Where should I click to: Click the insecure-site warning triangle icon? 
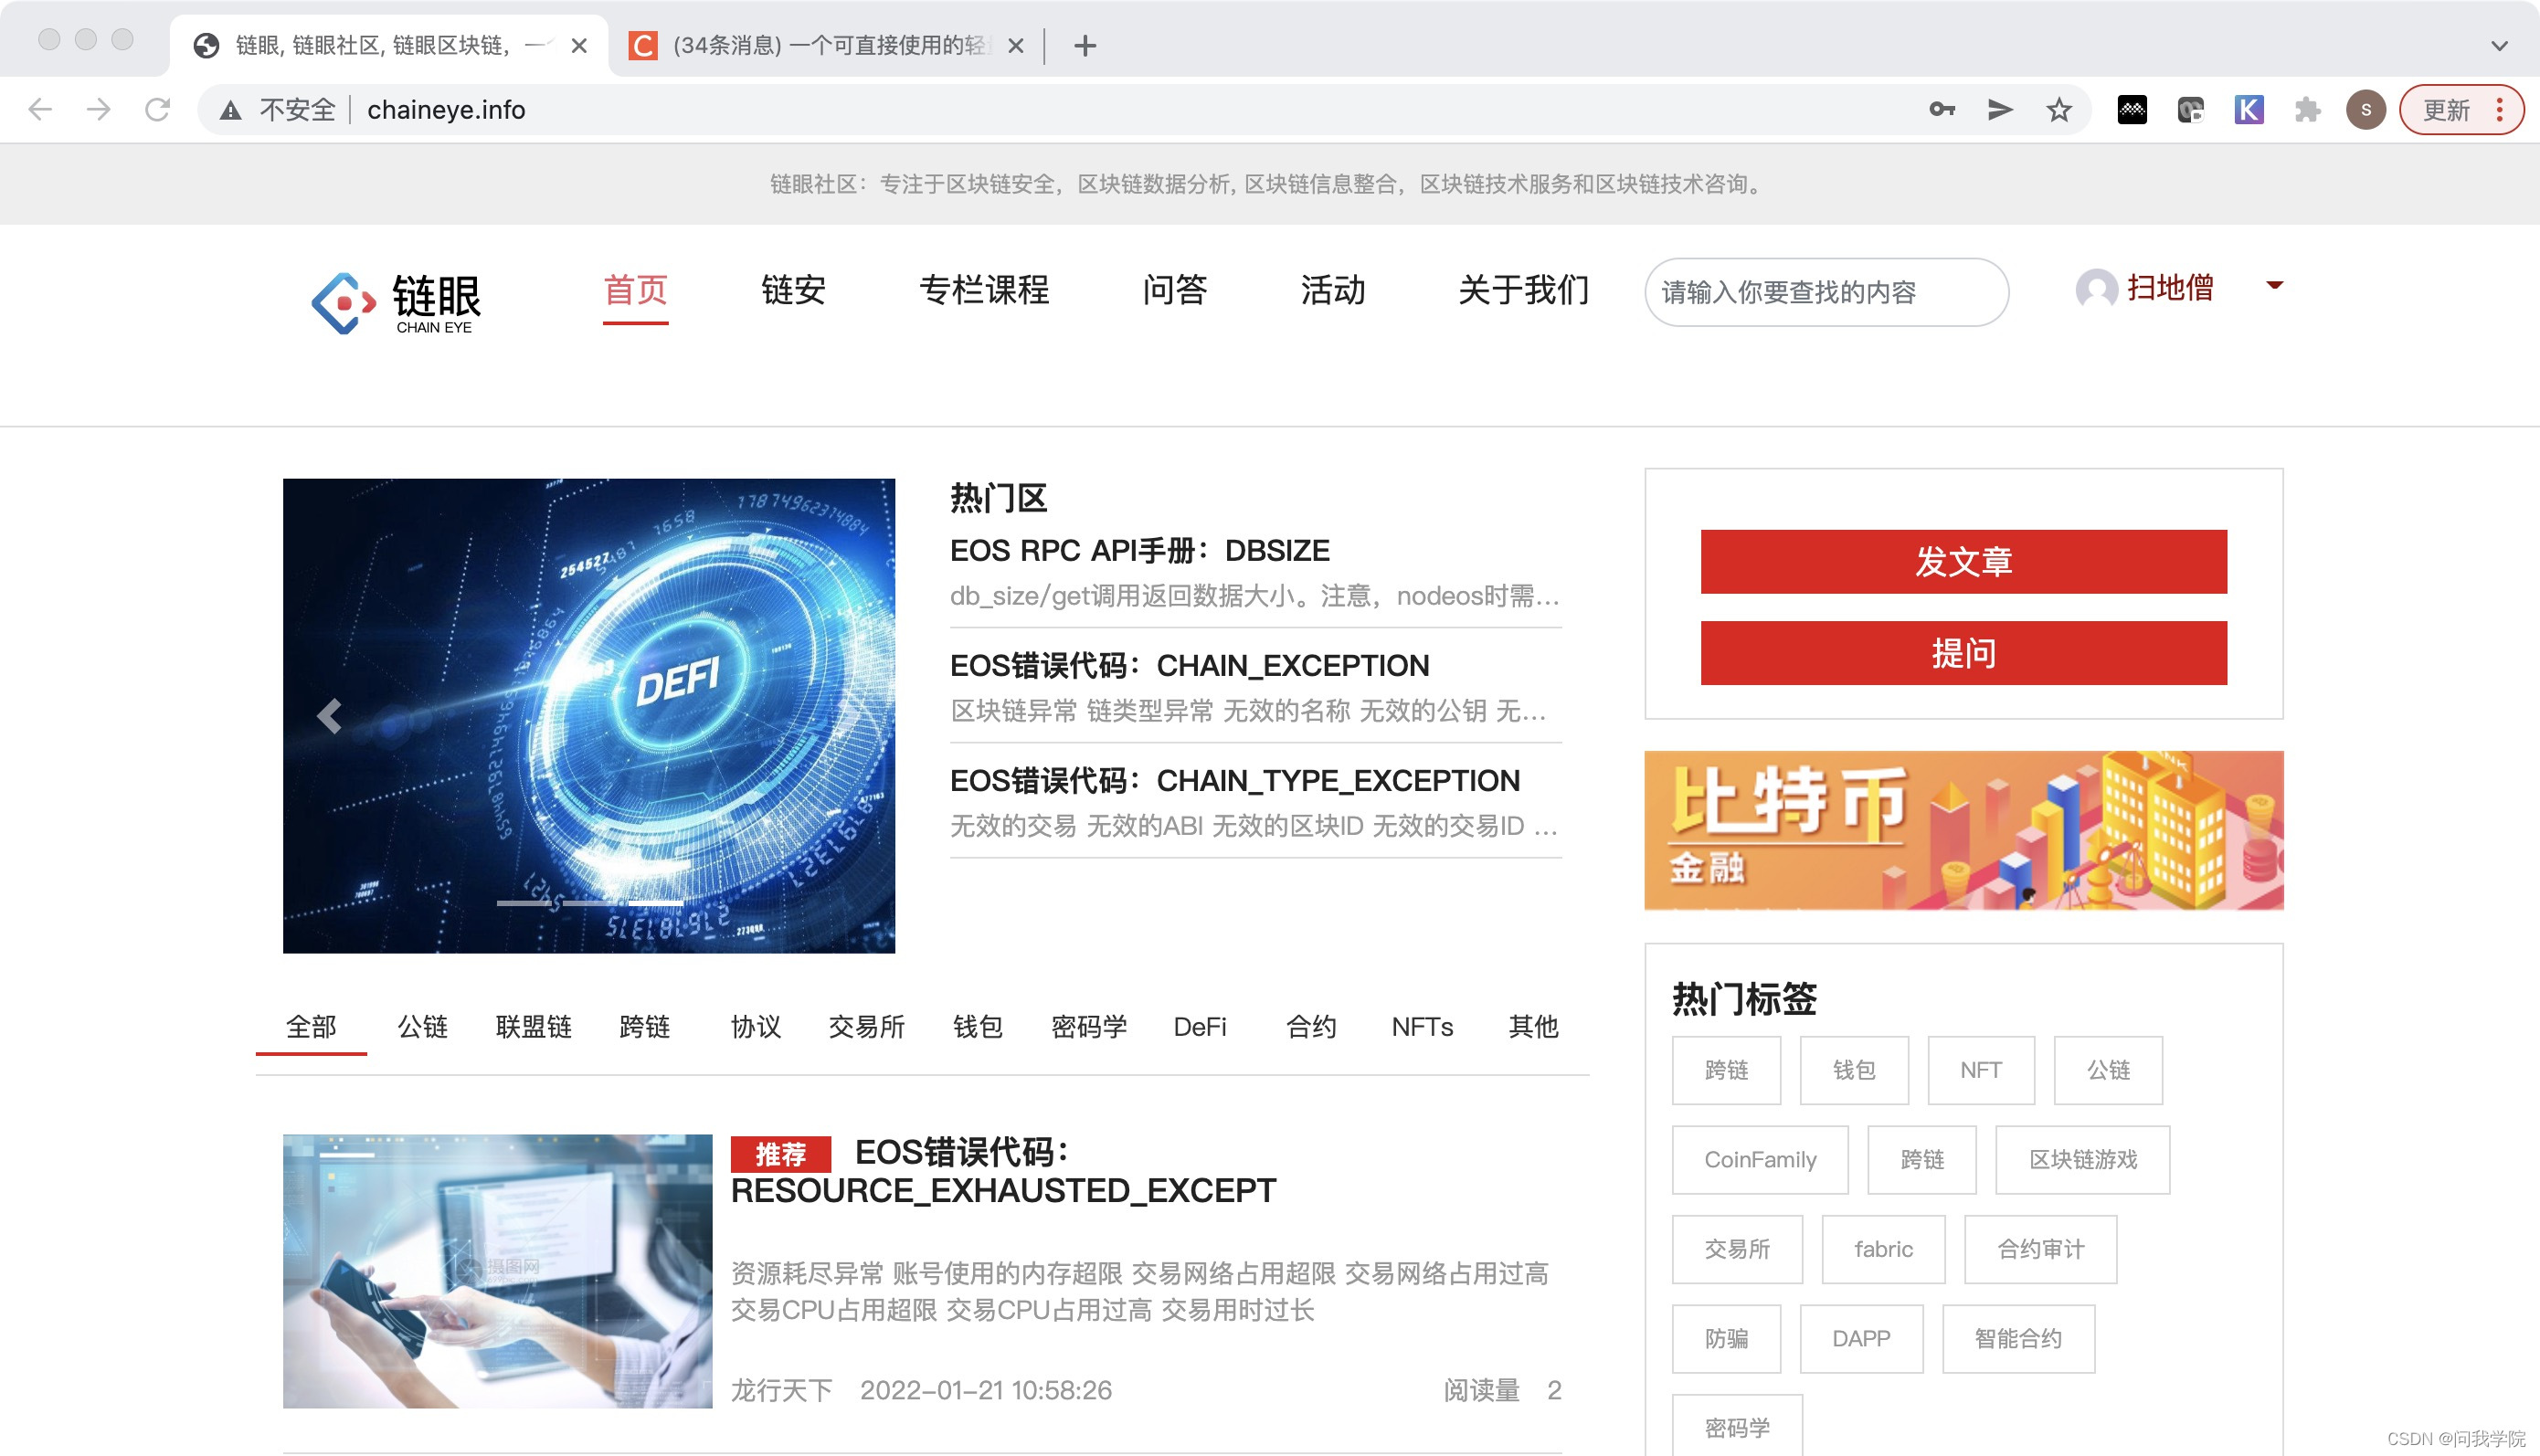[231, 110]
